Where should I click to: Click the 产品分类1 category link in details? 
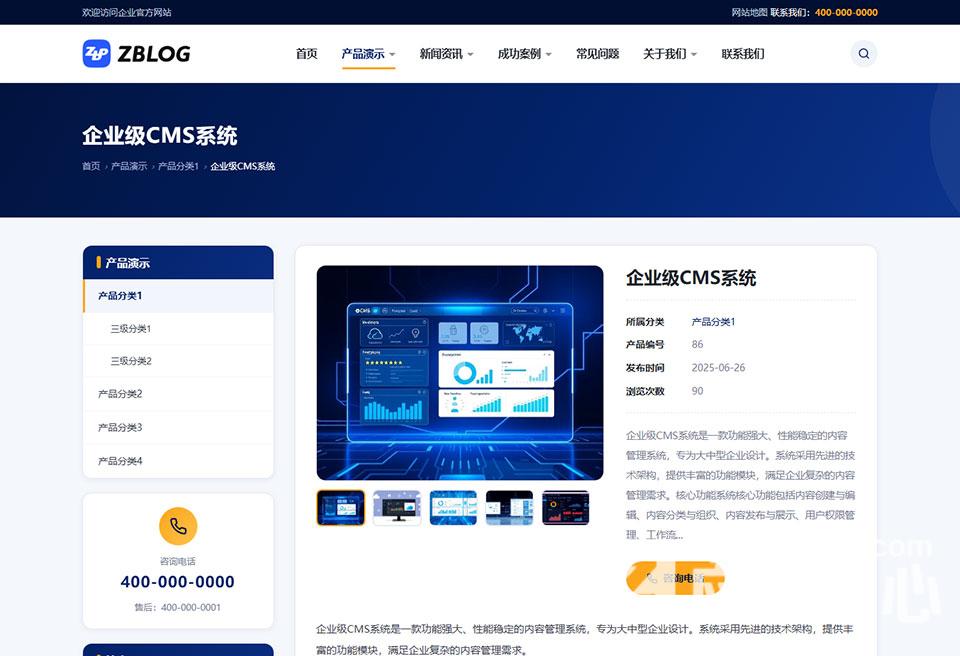click(713, 322)
